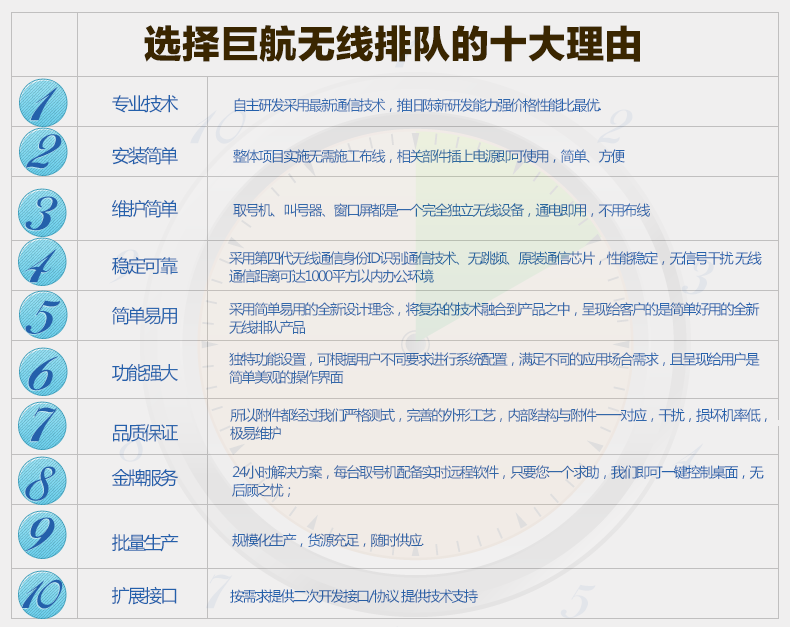790x627 pixels.
Task: Open the 稳定可靠 label
Action: point(144,265)
